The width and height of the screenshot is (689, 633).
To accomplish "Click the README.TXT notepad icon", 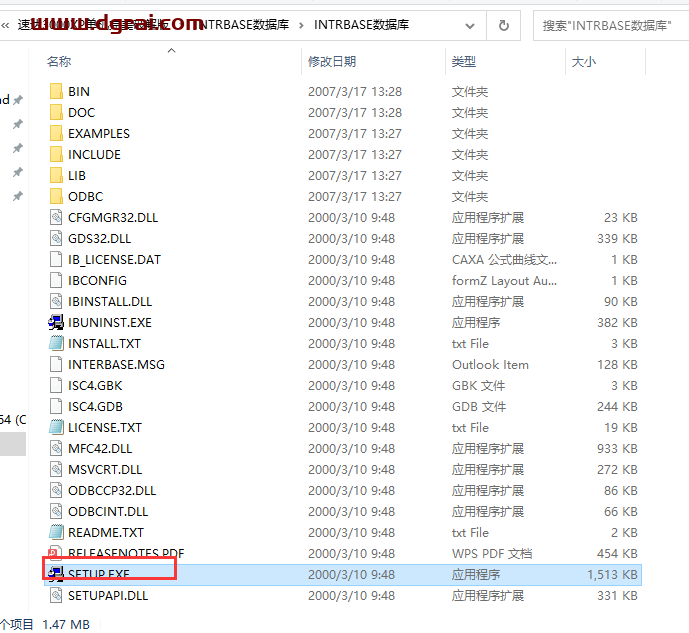I will [56, 532].
